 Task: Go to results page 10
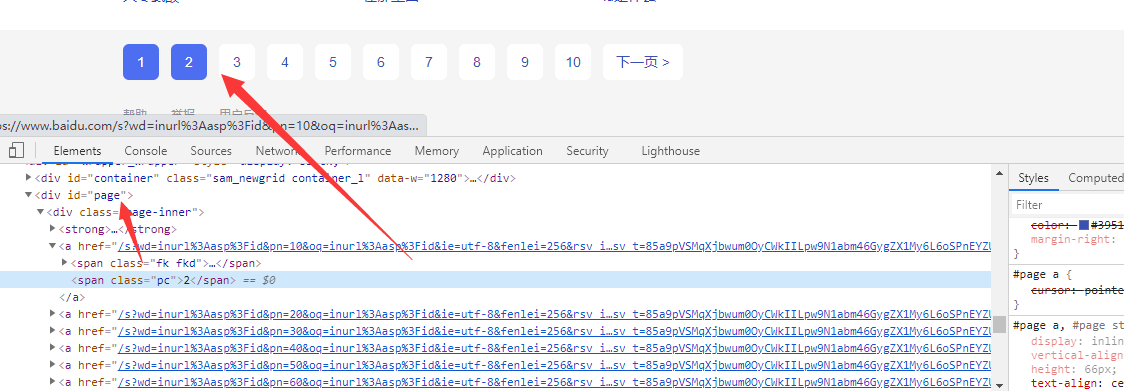pos(573,62)
